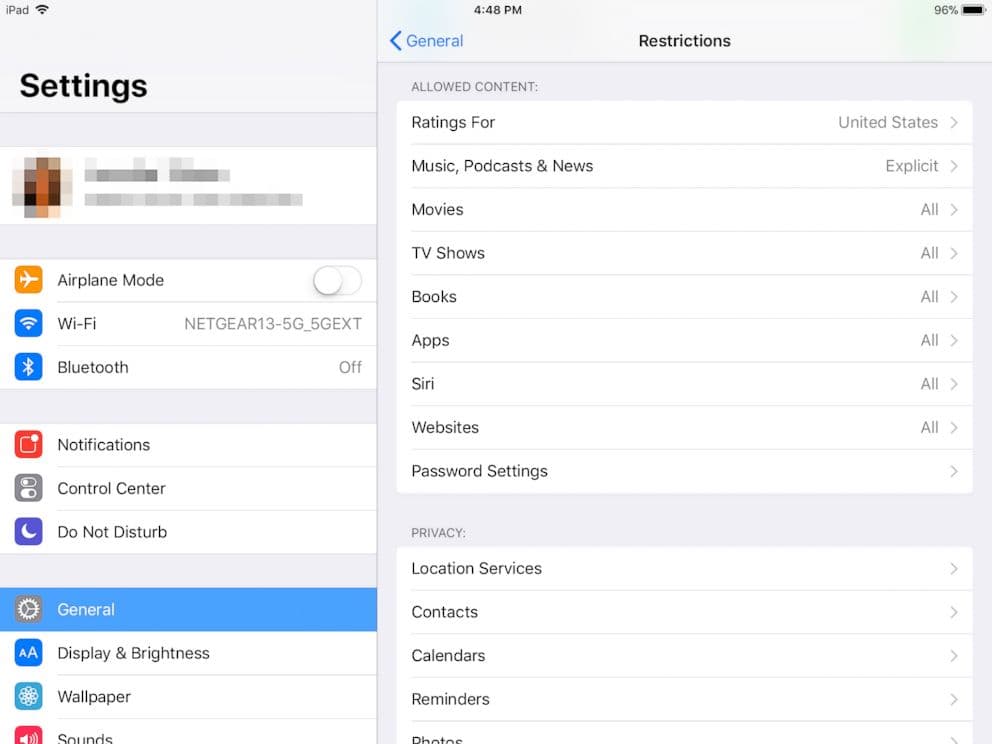The width and height of the screenshot is (992, 744).
Task: Tap the Display & Brightness icon
Action: (x=28, y=653)
